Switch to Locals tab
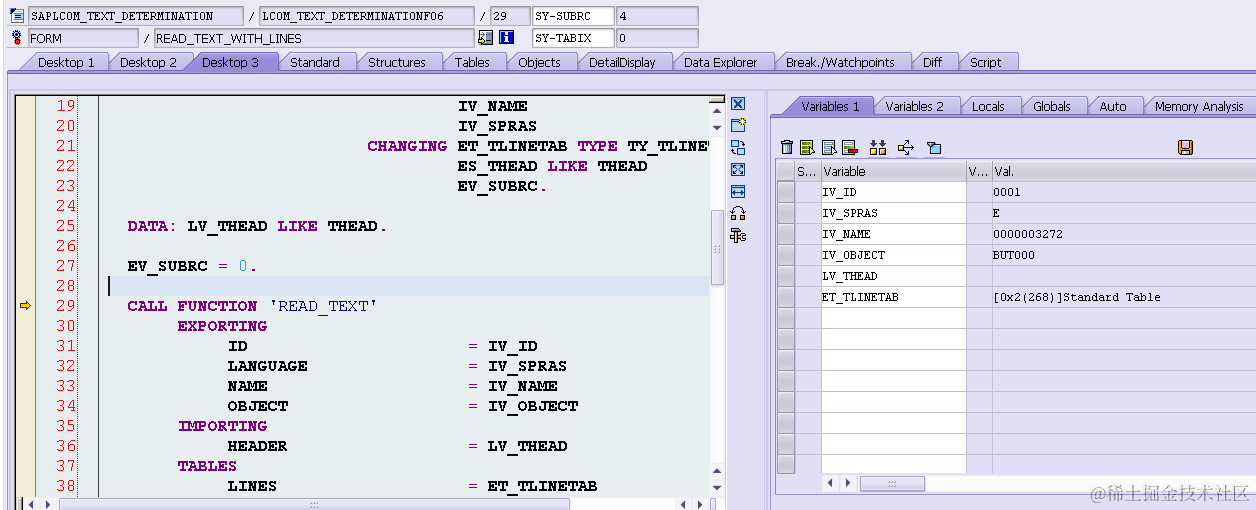 click(988, 106)
